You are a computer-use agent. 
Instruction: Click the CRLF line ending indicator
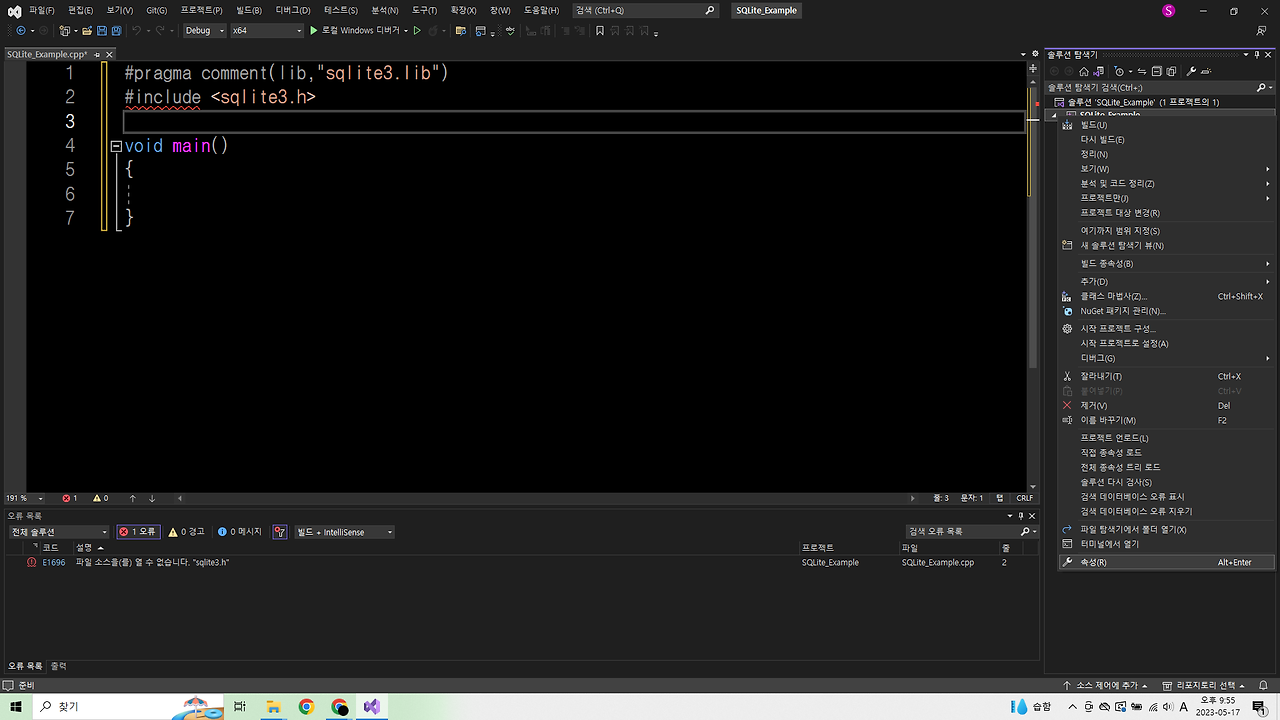1025,498
